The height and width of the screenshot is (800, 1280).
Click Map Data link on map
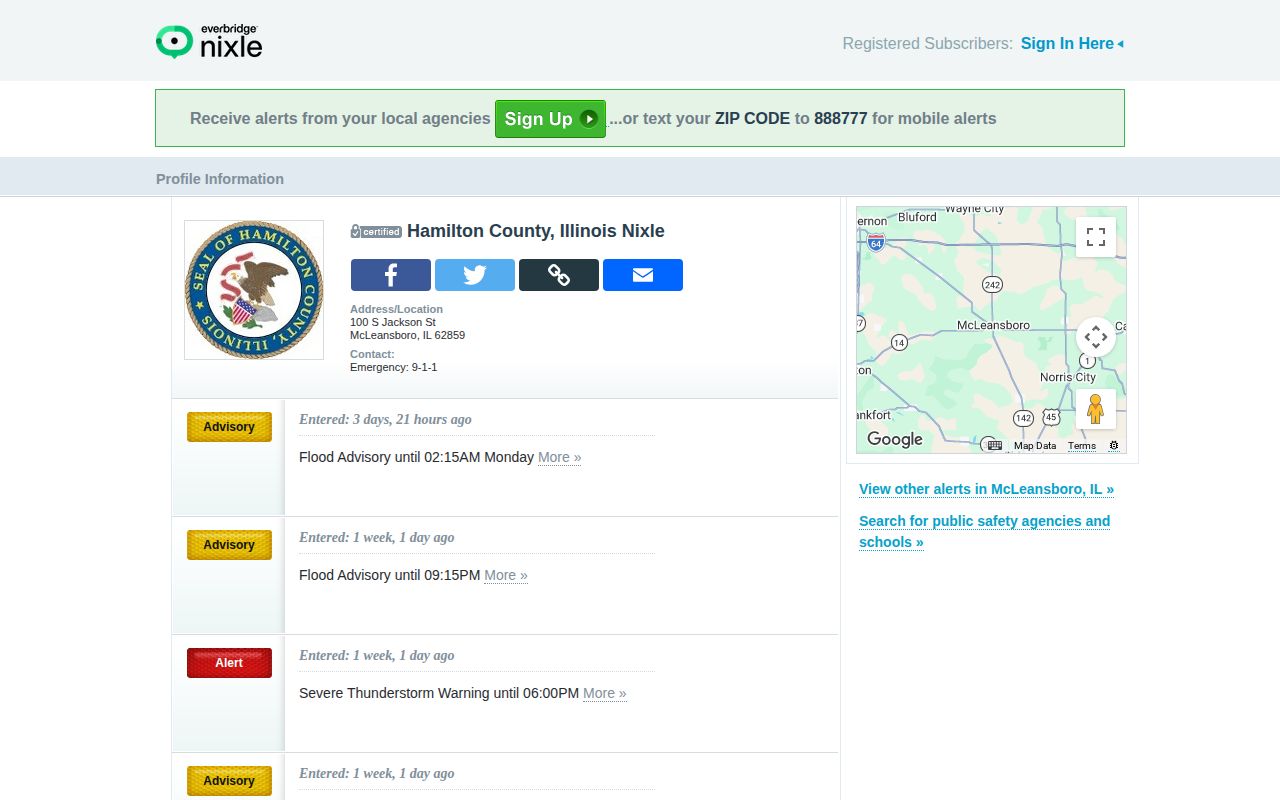click(x=1035, y=446)
